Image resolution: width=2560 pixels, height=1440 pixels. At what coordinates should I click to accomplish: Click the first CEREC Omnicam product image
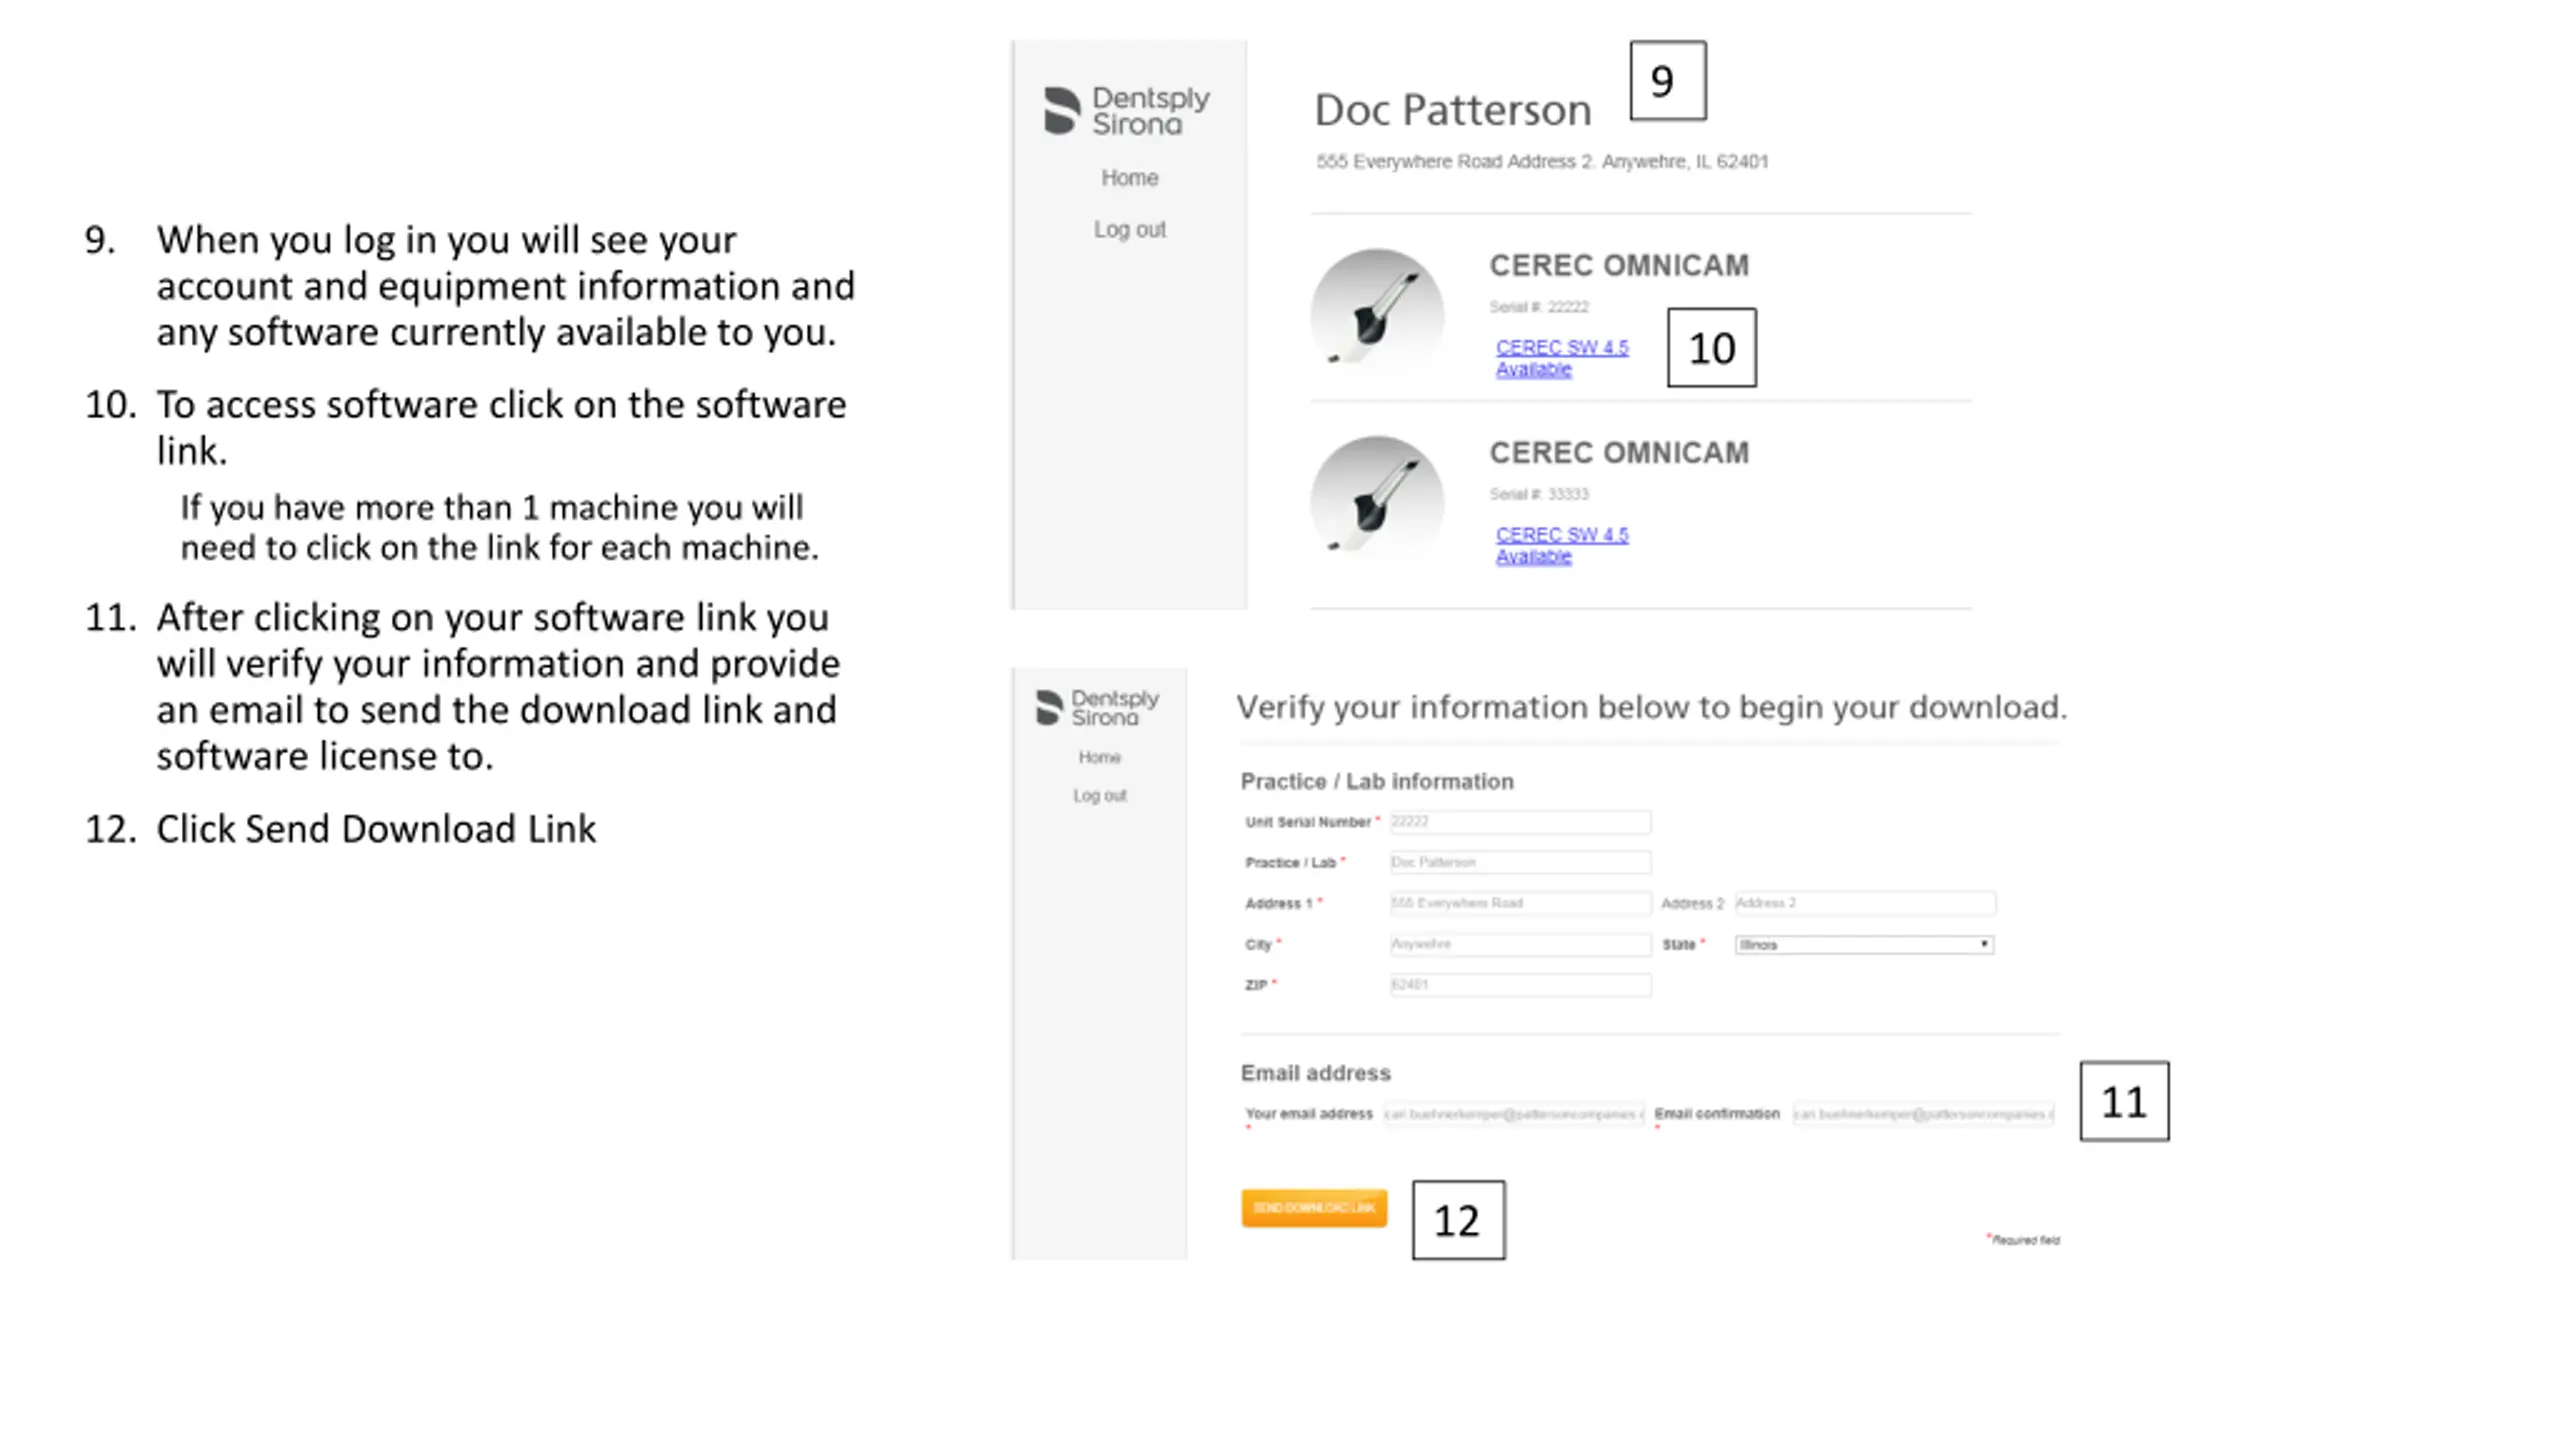click(x=1377, y=311)
